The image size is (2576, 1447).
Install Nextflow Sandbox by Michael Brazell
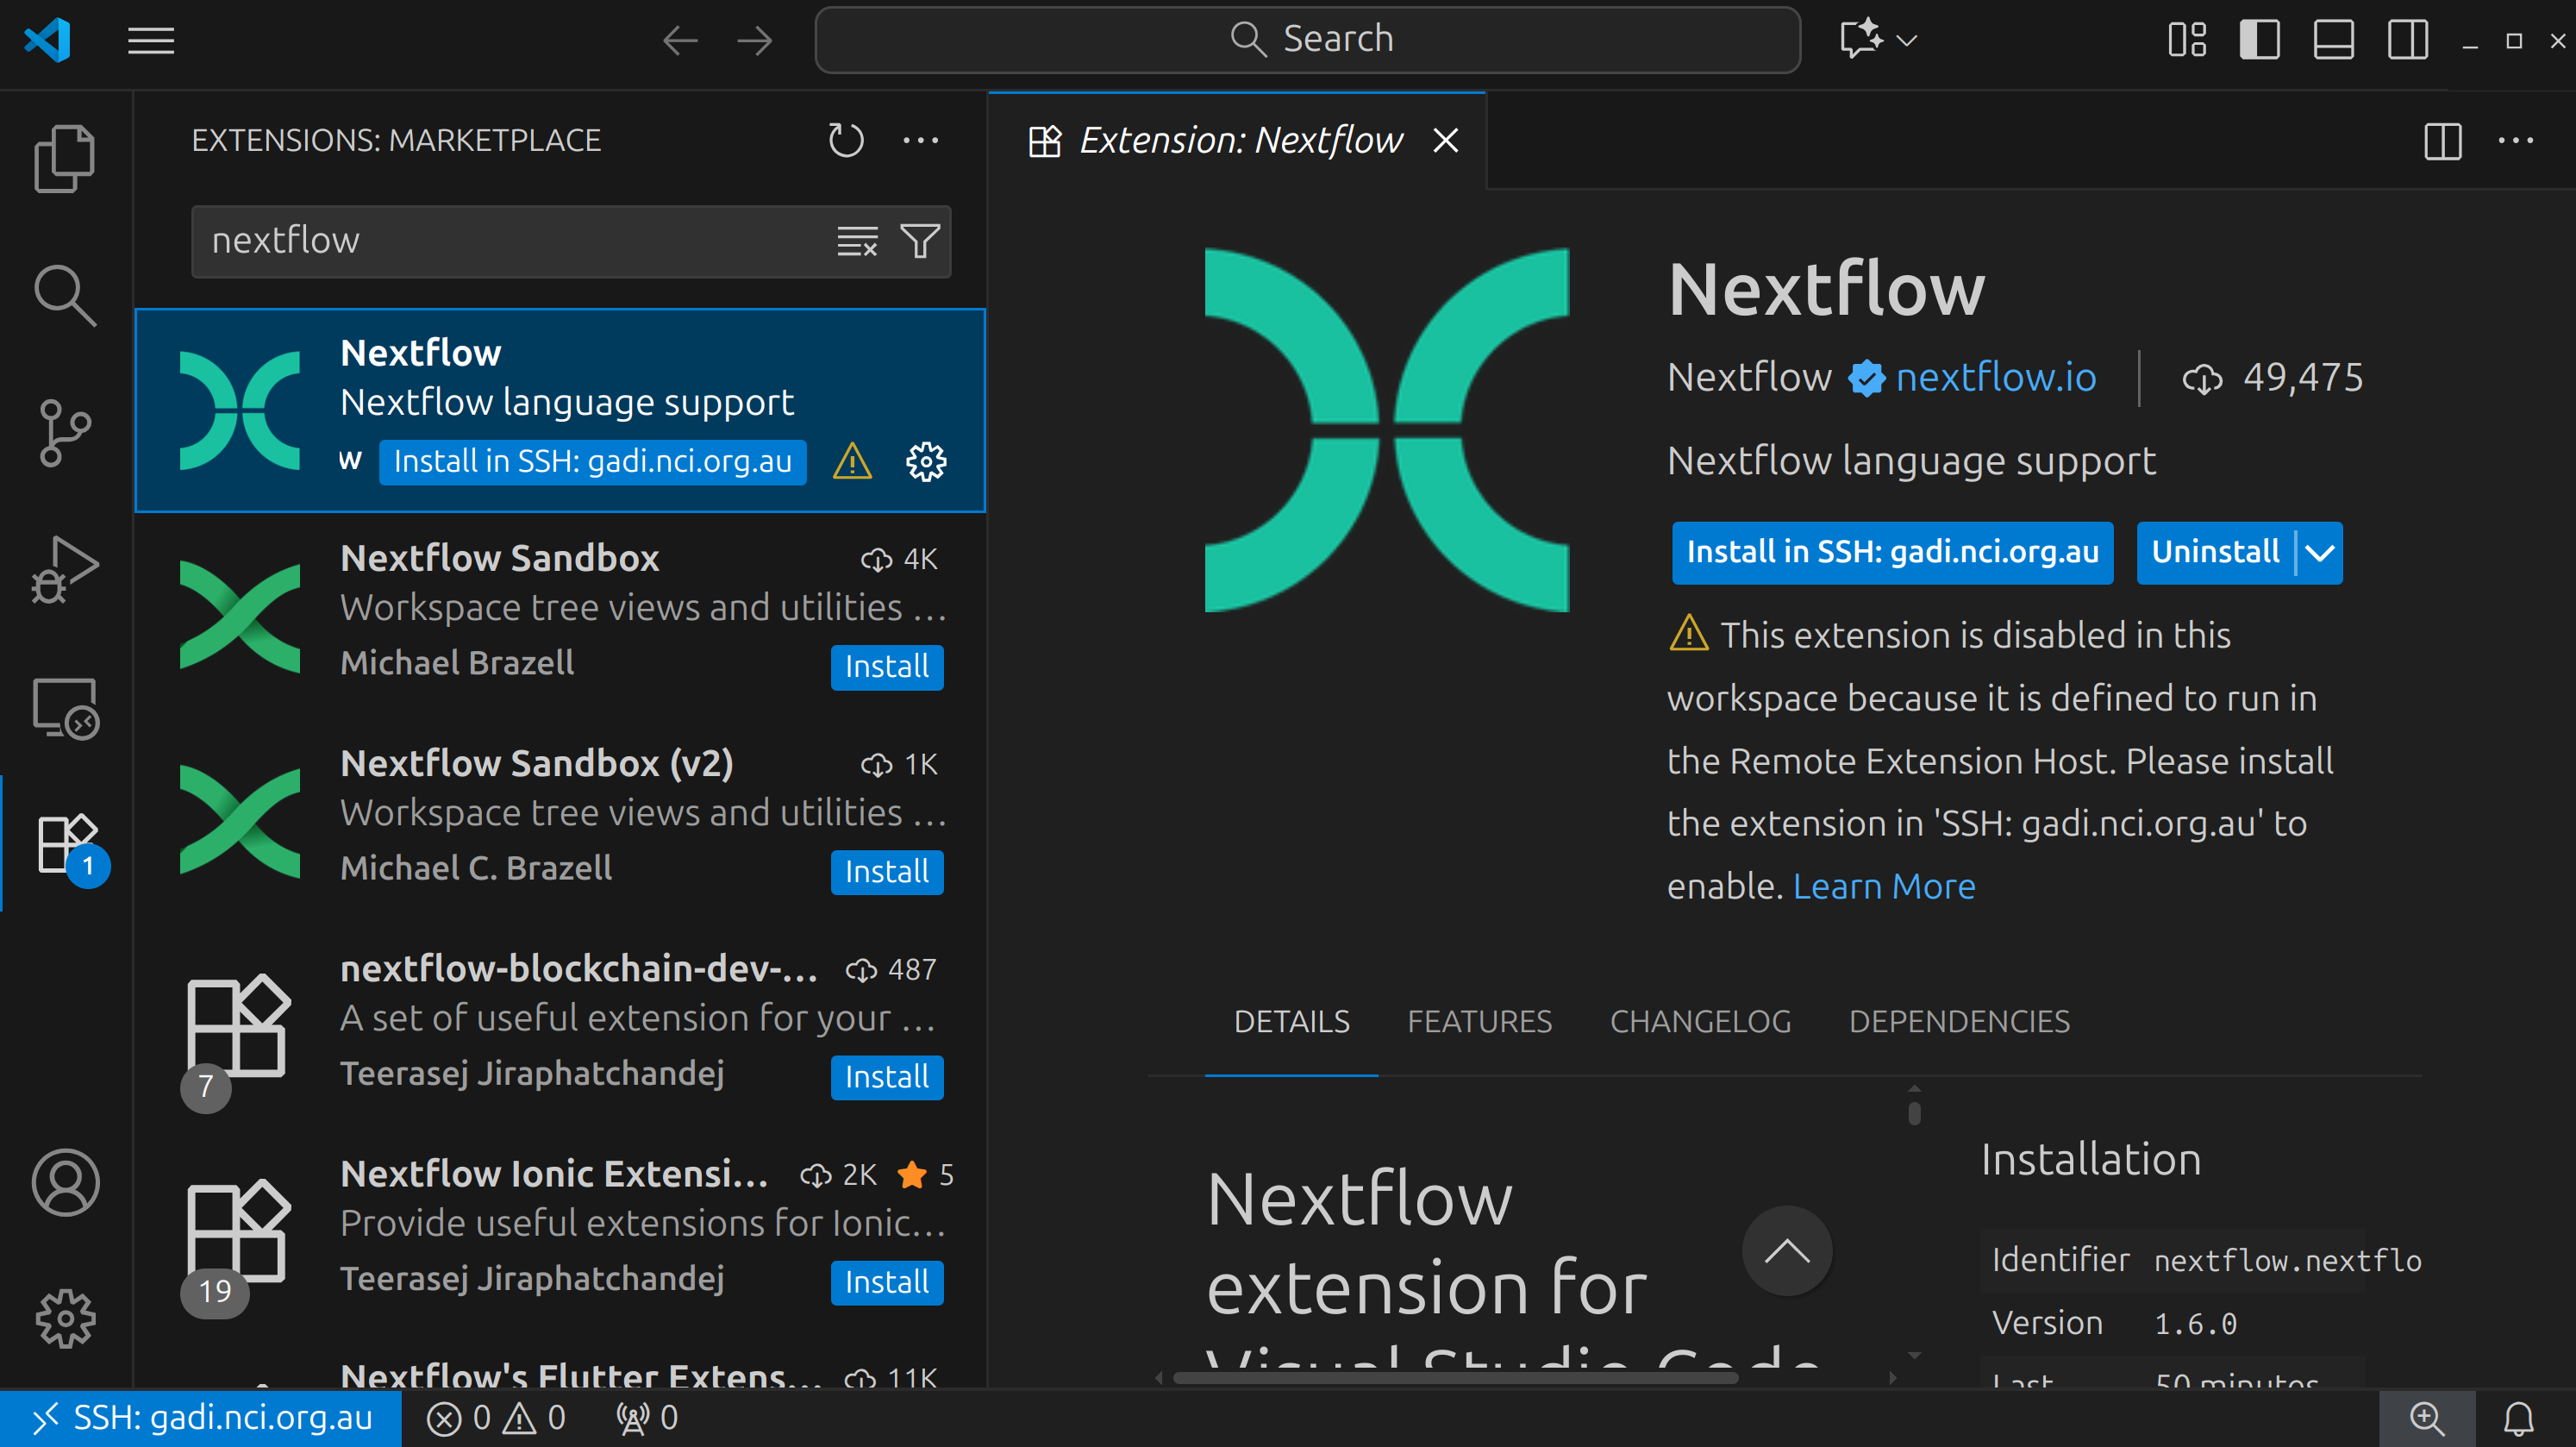(886, 666)
